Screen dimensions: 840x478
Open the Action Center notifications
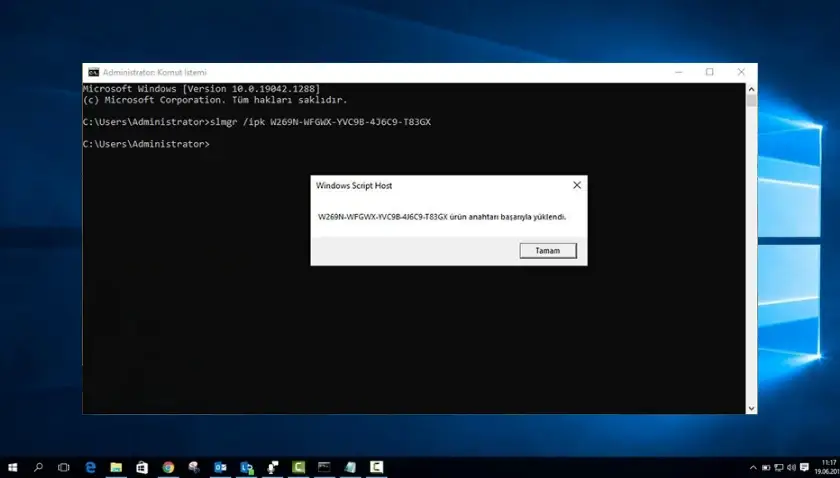[x=805, y=468]
